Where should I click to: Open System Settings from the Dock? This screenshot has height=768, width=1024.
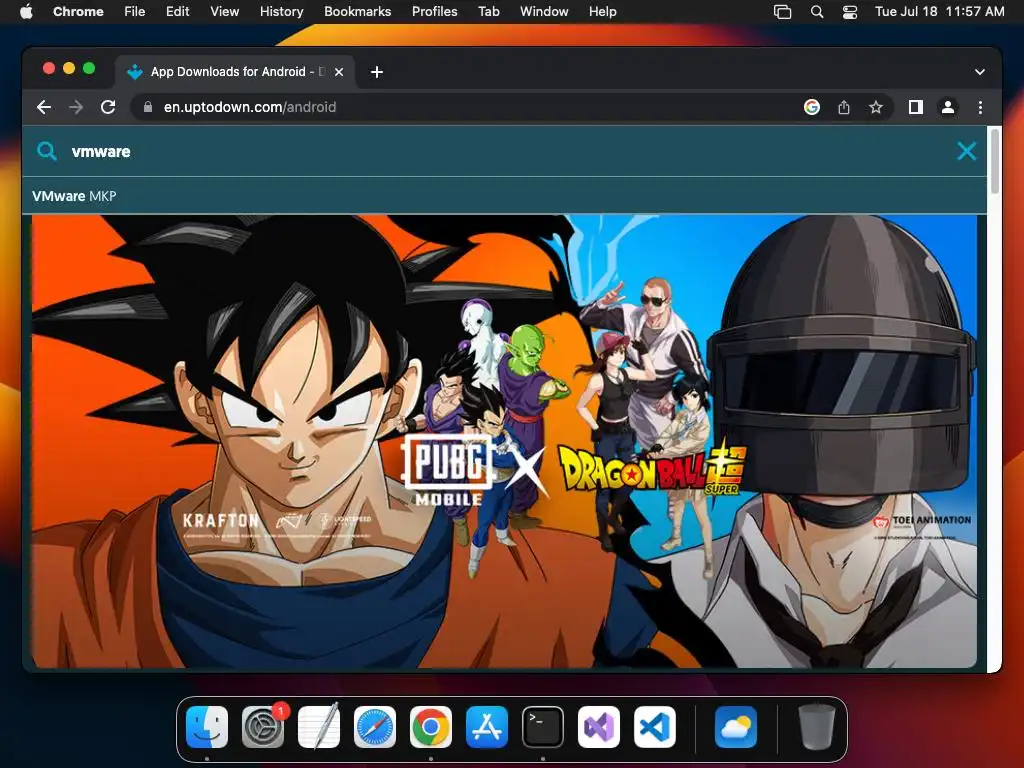tap(263, 727)
